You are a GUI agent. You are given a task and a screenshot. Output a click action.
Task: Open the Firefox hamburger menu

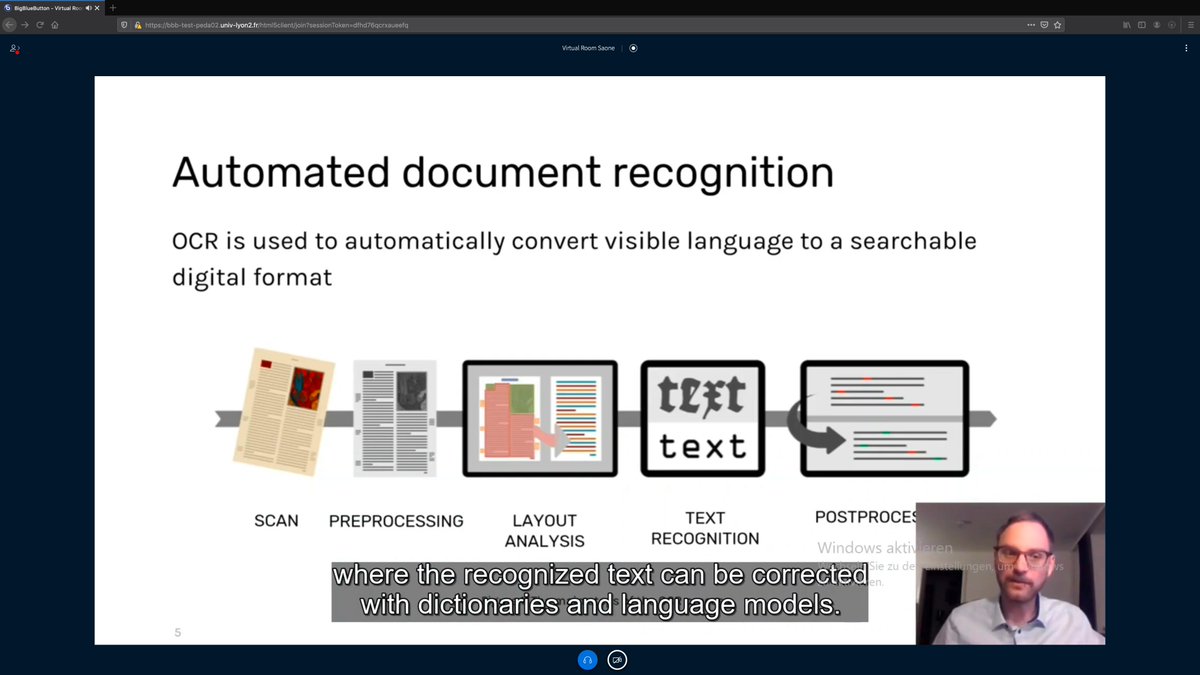(x=1190, y=24)
